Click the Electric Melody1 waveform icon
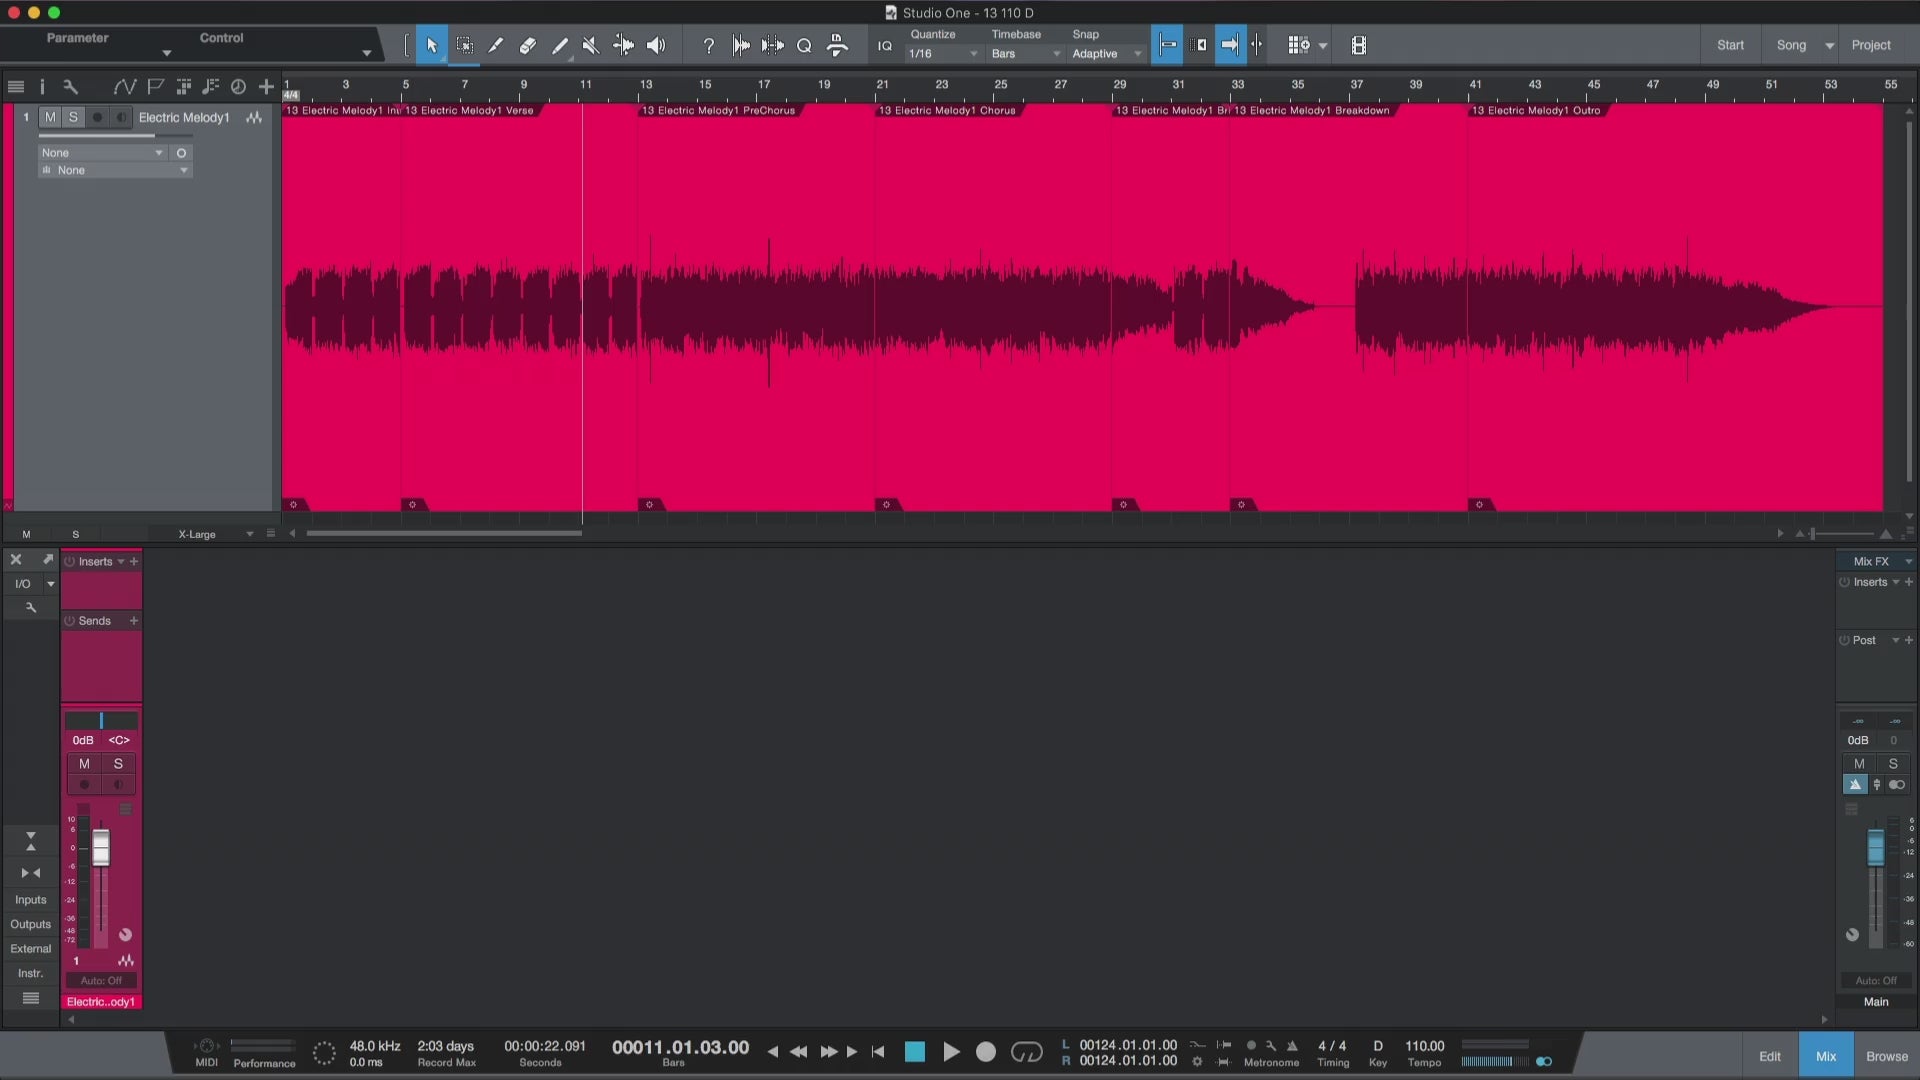The height and width of the screenshot is (1080, 1920). tap(255, 117)
